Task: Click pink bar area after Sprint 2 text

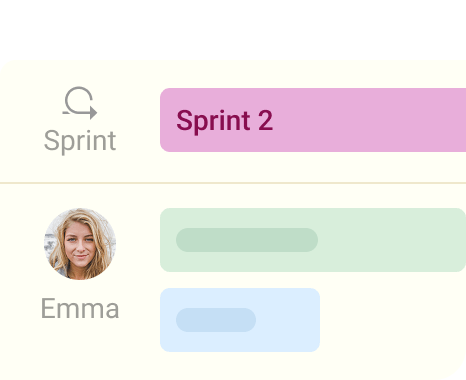Action: [367, 120]
